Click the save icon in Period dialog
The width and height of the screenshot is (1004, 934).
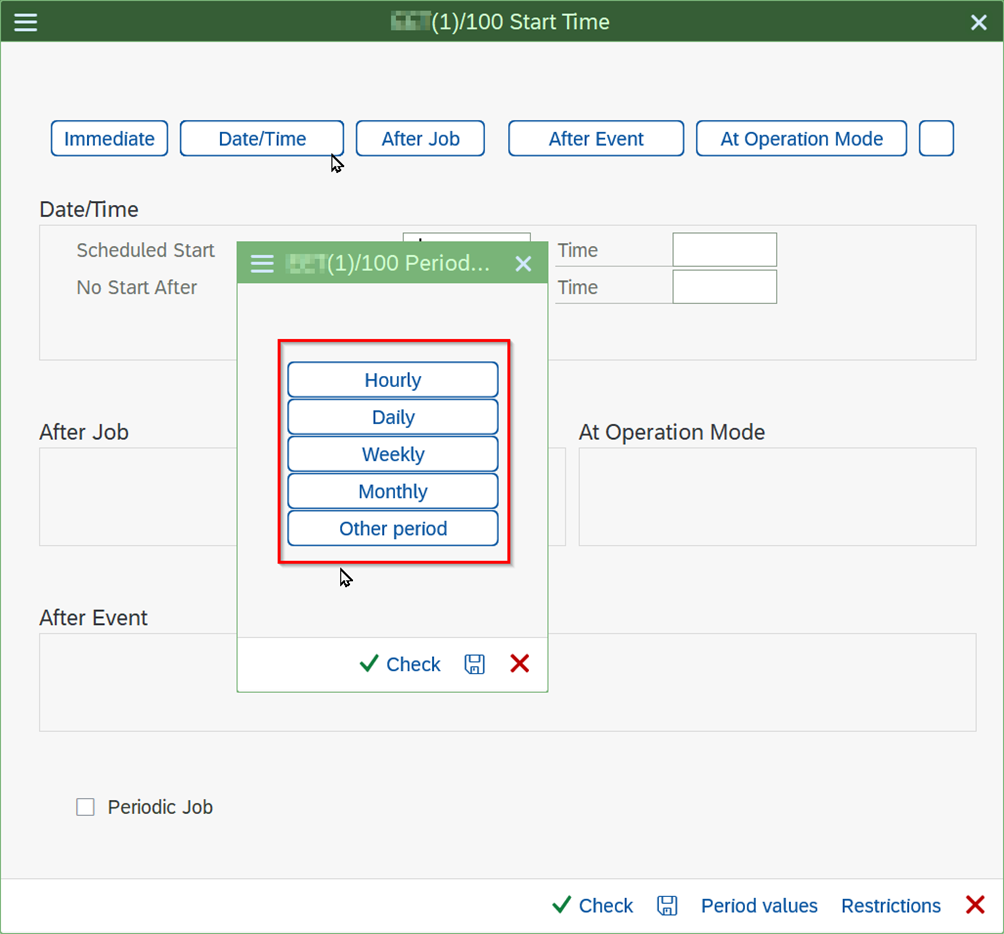(475, 664)
